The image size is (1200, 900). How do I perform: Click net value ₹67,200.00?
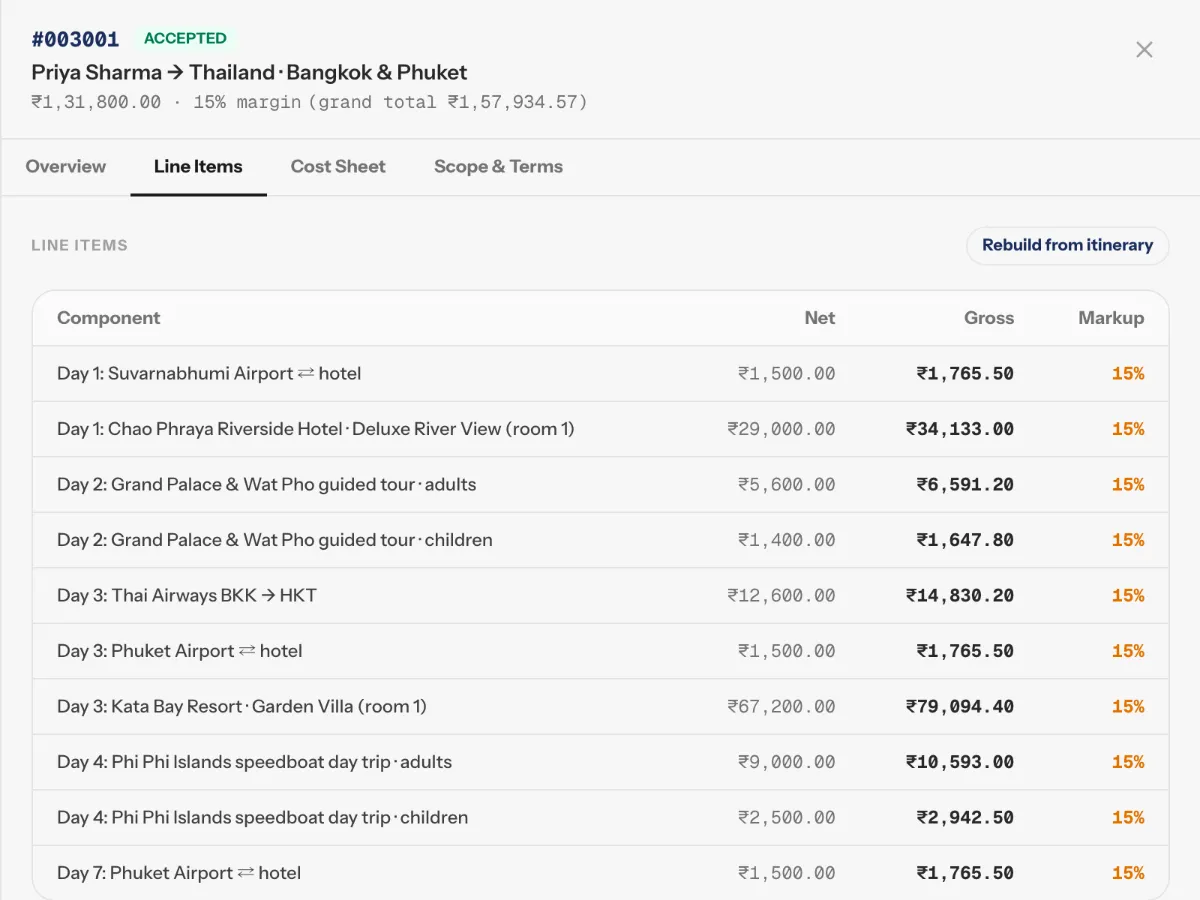[781, 707]
